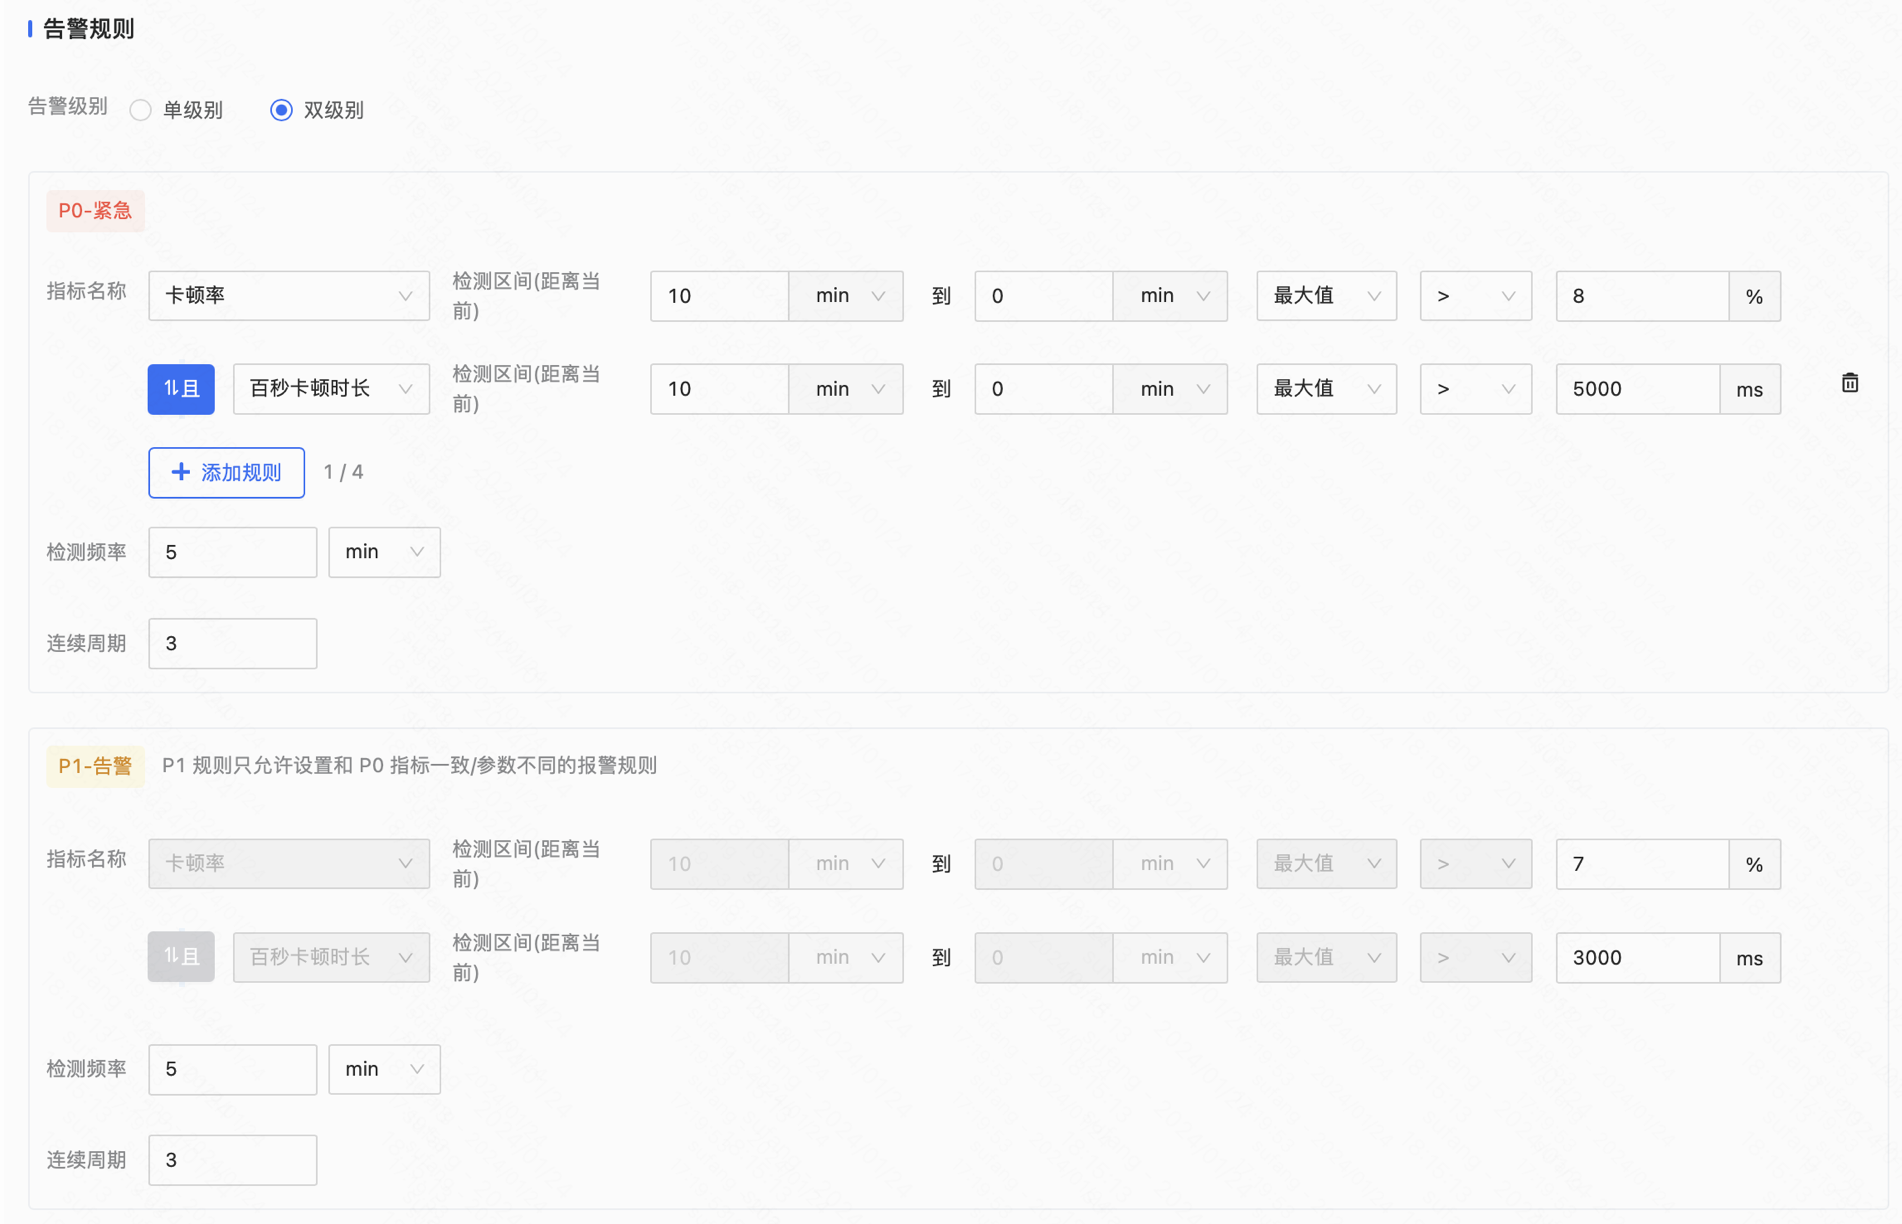Open > operator dropdown in P0 百秒卡顿时长 row

point(1476,389)
